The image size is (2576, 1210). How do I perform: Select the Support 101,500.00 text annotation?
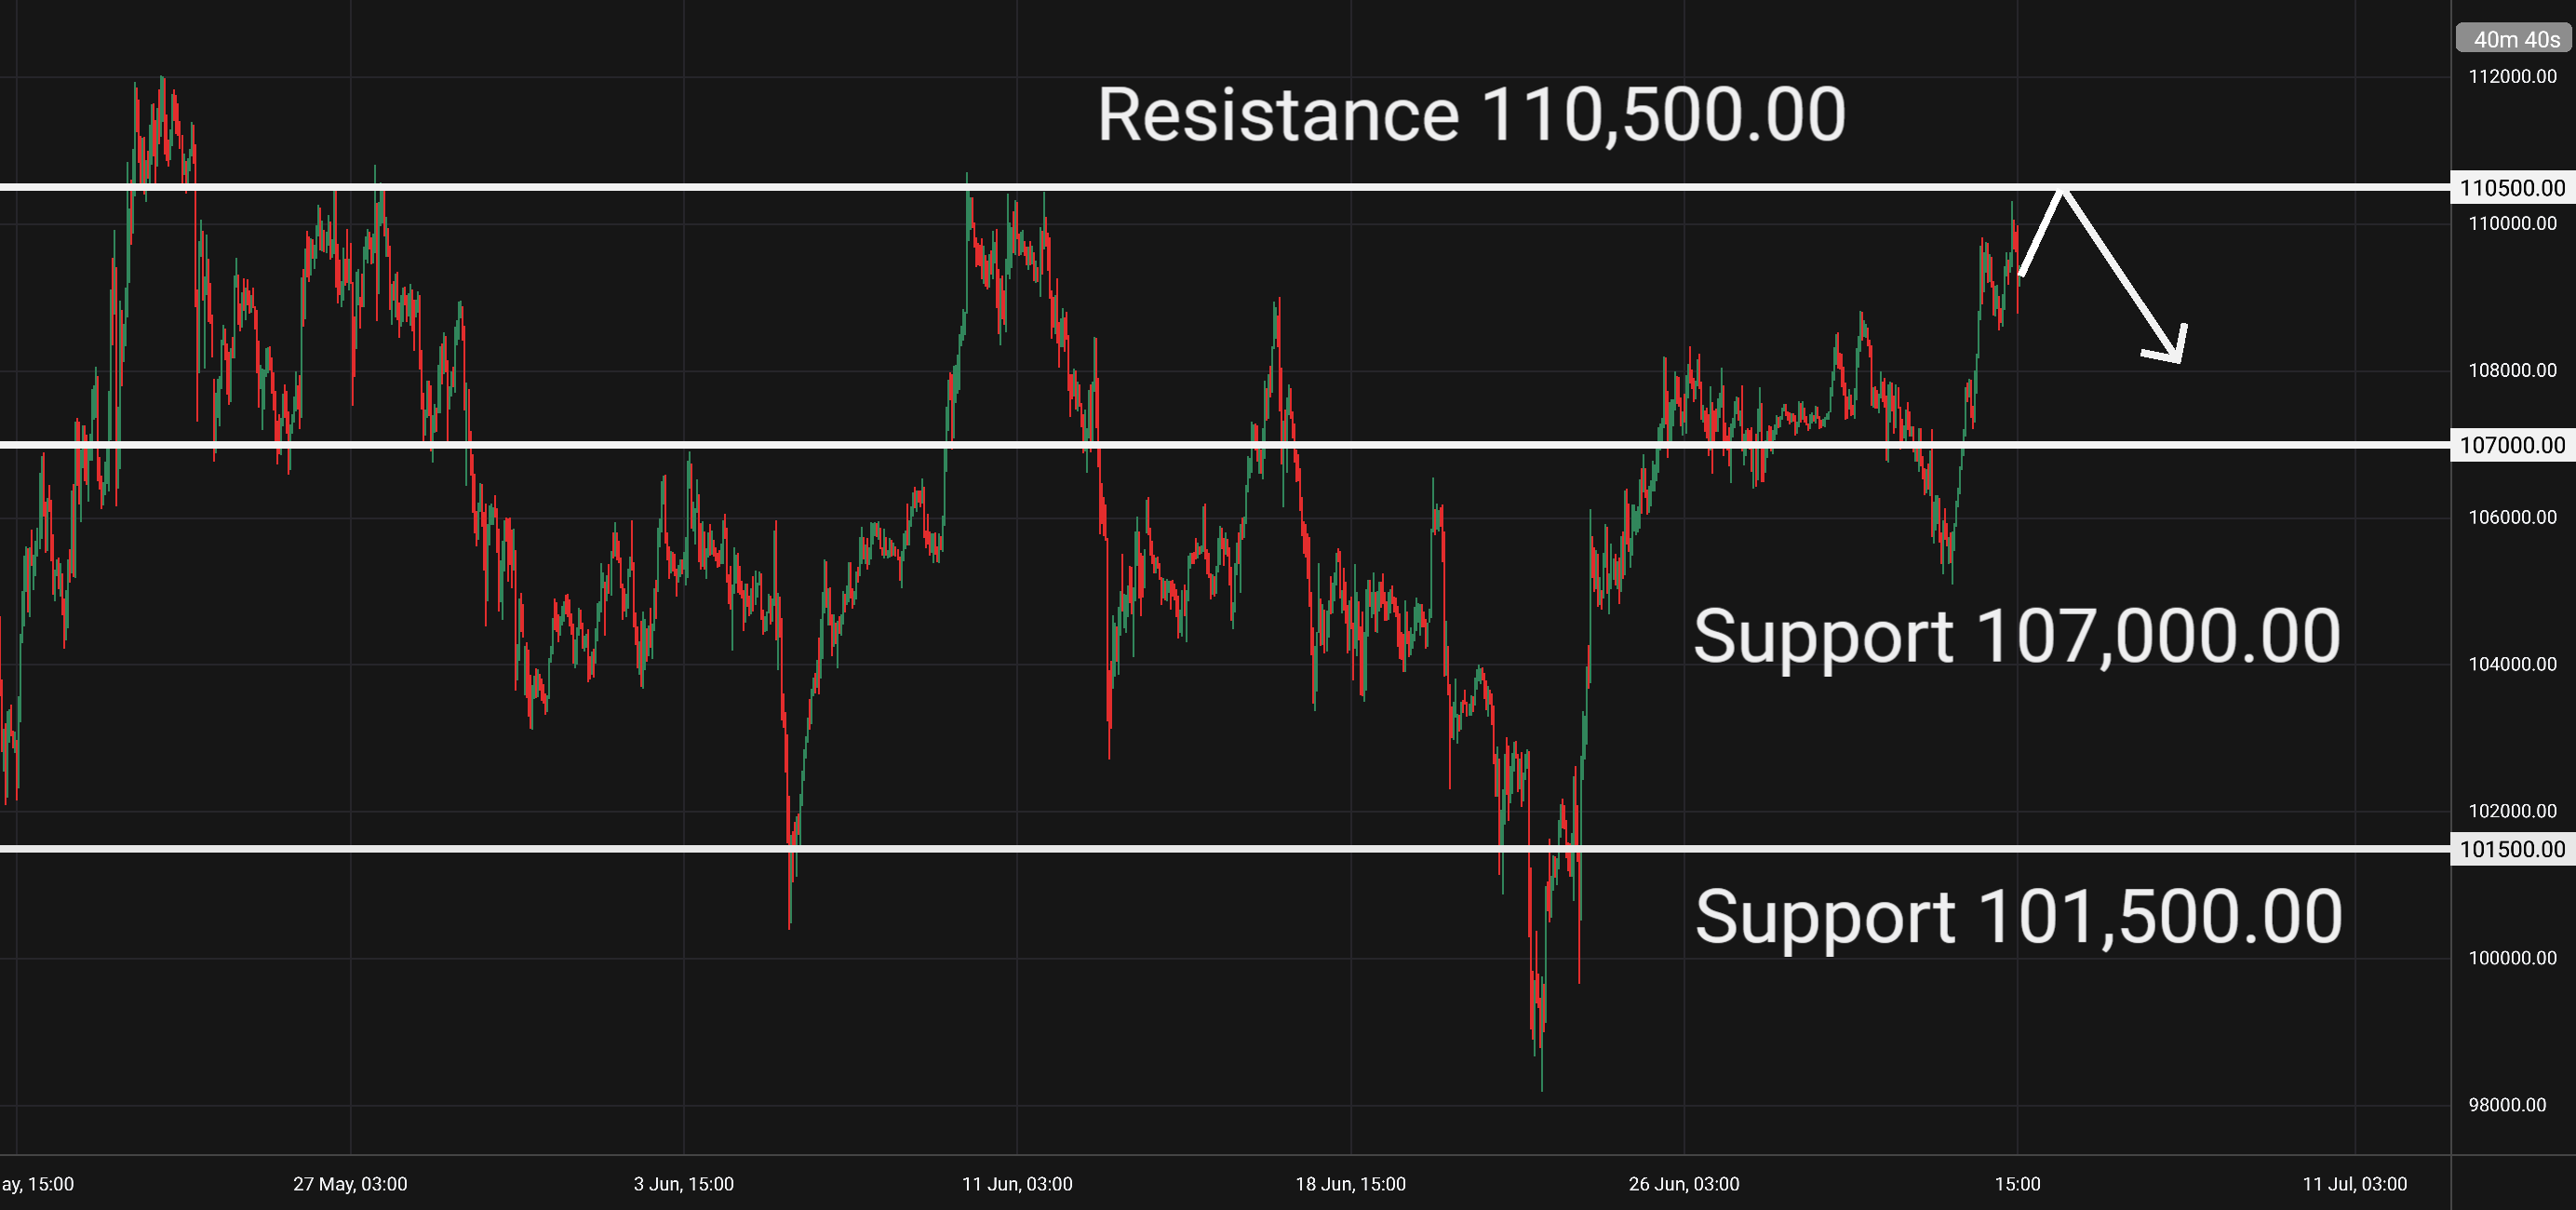click(x=2018, y=917)
